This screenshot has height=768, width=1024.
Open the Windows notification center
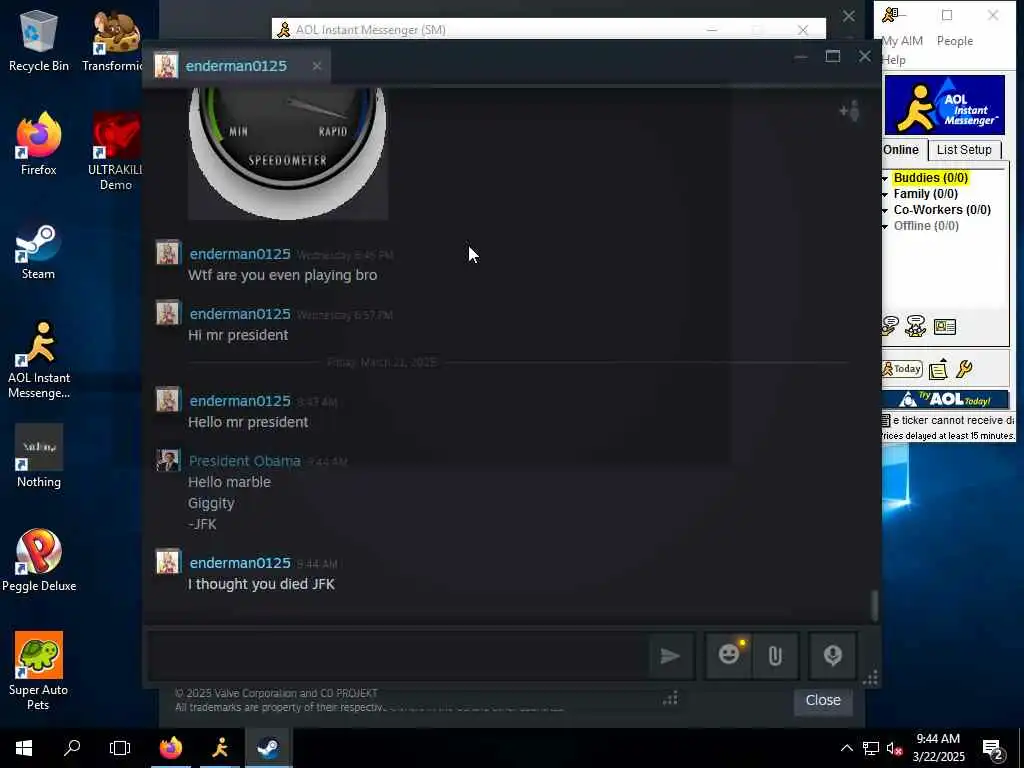point(993,748)
